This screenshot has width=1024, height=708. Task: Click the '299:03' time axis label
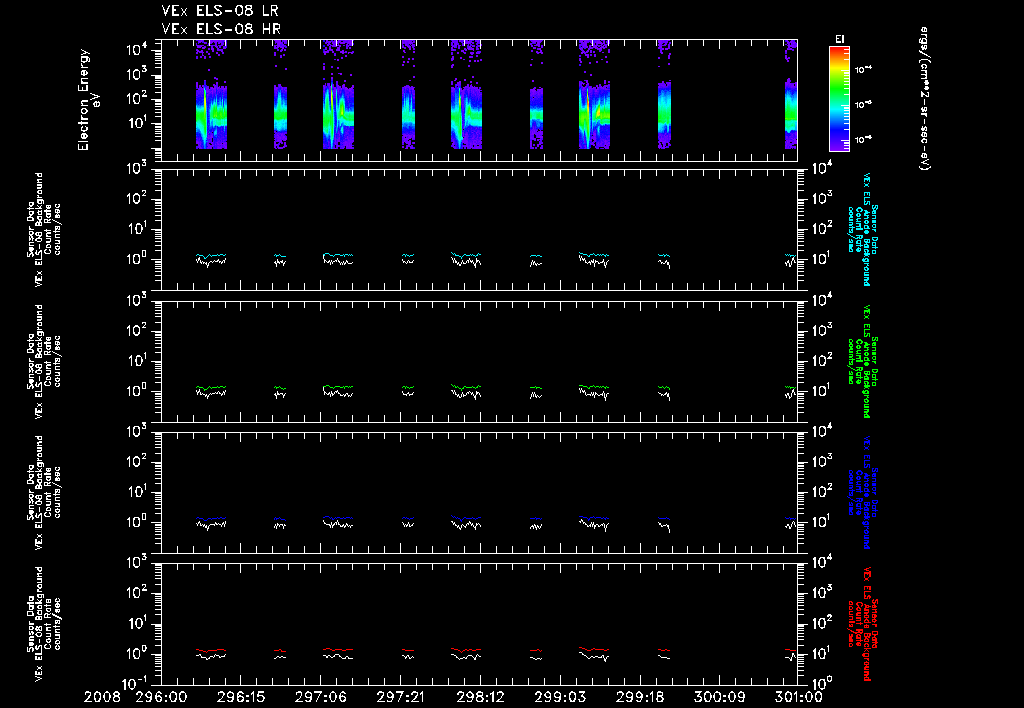560,698
